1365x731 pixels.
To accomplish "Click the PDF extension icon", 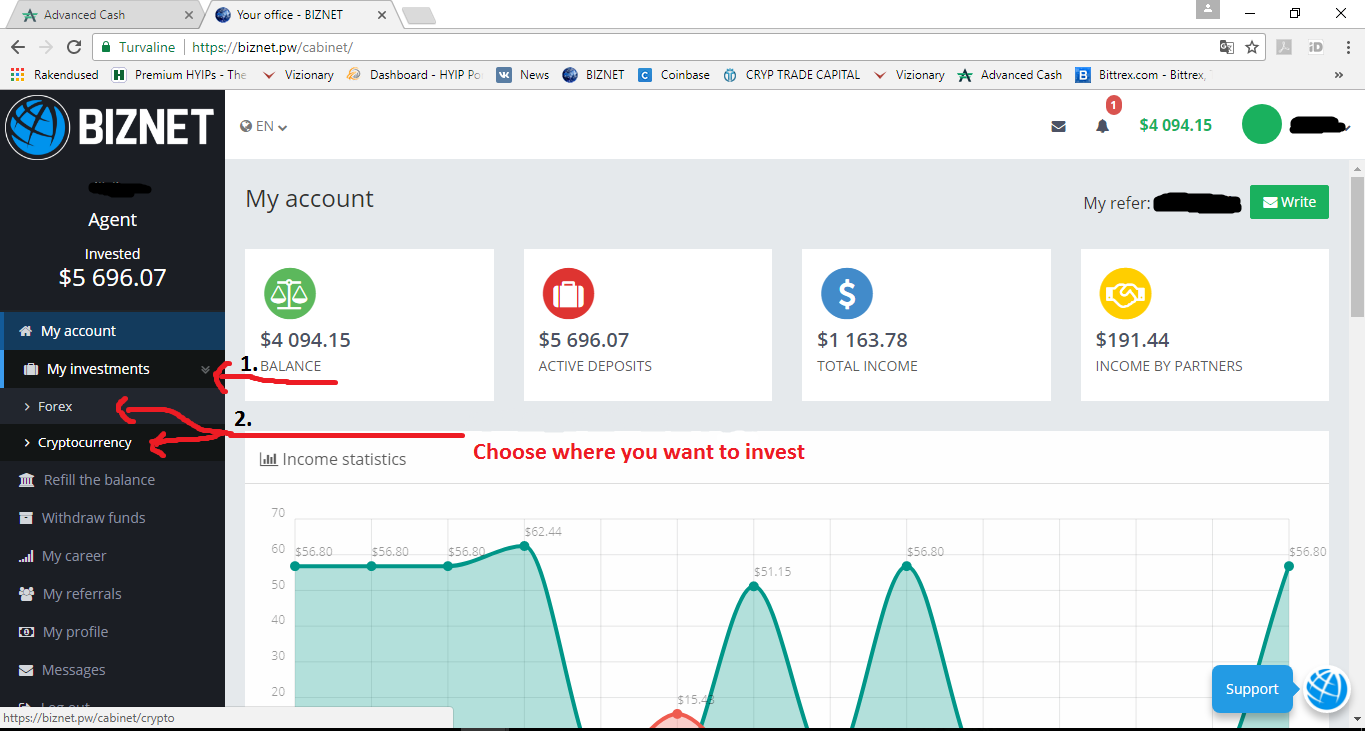I will tap(1284, 47).
